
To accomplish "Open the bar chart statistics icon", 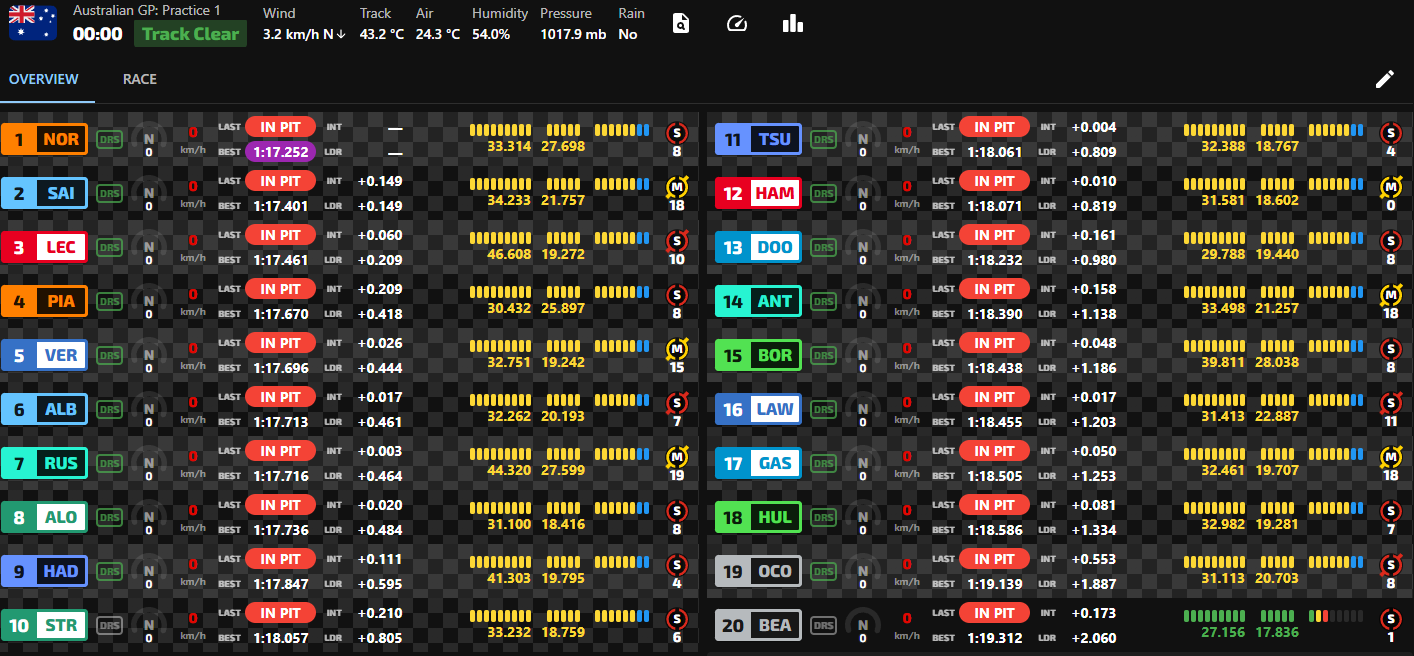I will (793, 23).
